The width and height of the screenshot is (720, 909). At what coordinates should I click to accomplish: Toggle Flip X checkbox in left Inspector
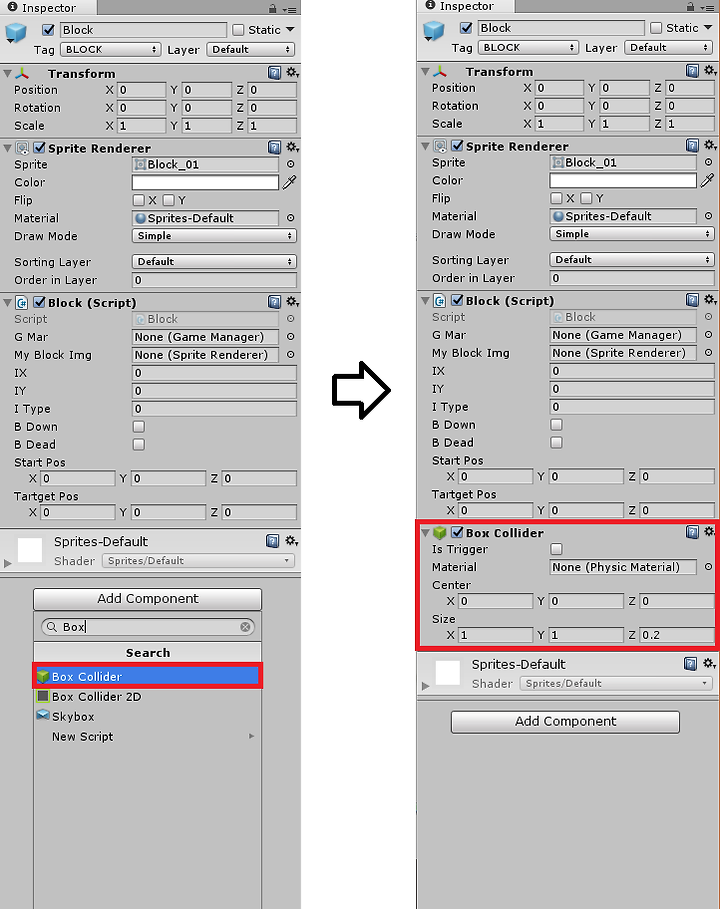(x=139, y=200)
